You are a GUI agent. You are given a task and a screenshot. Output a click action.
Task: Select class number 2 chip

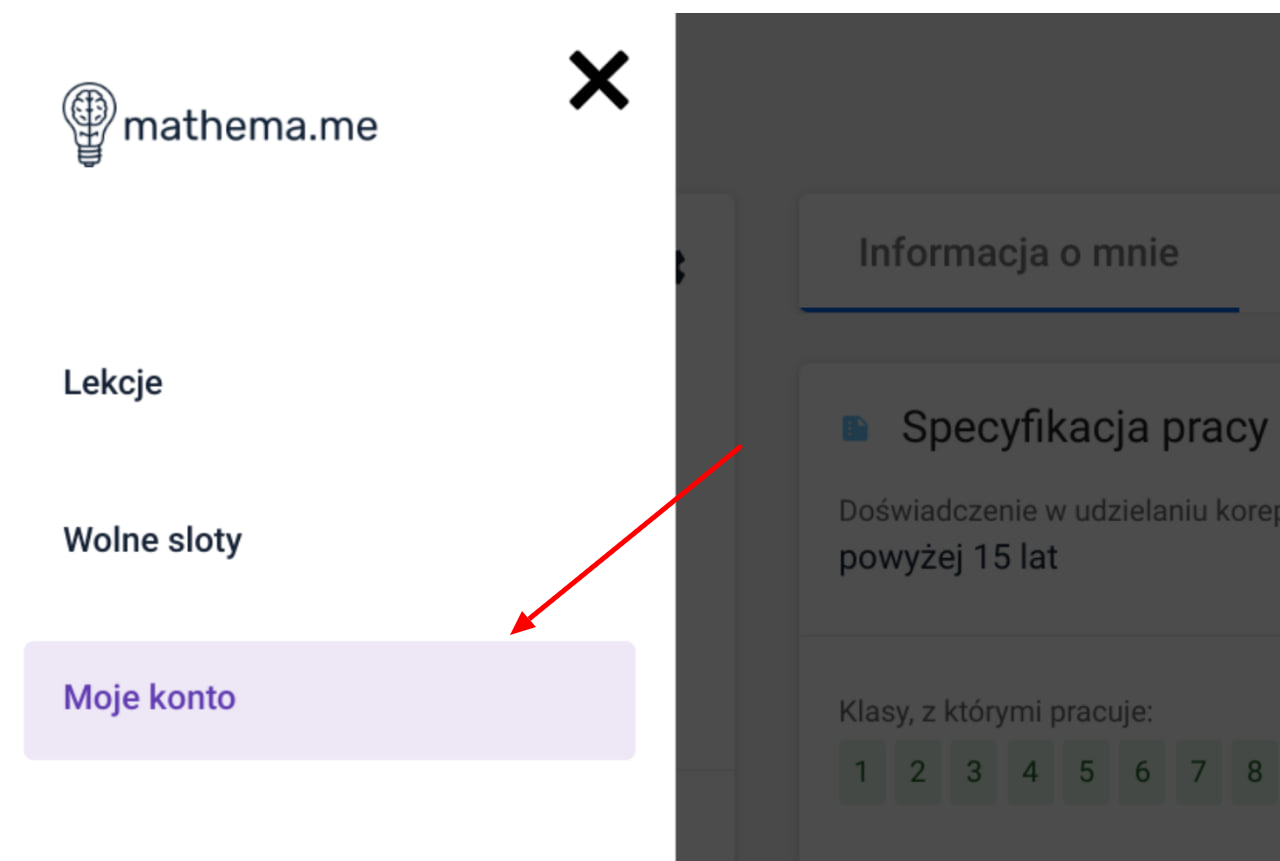[918, 772]
